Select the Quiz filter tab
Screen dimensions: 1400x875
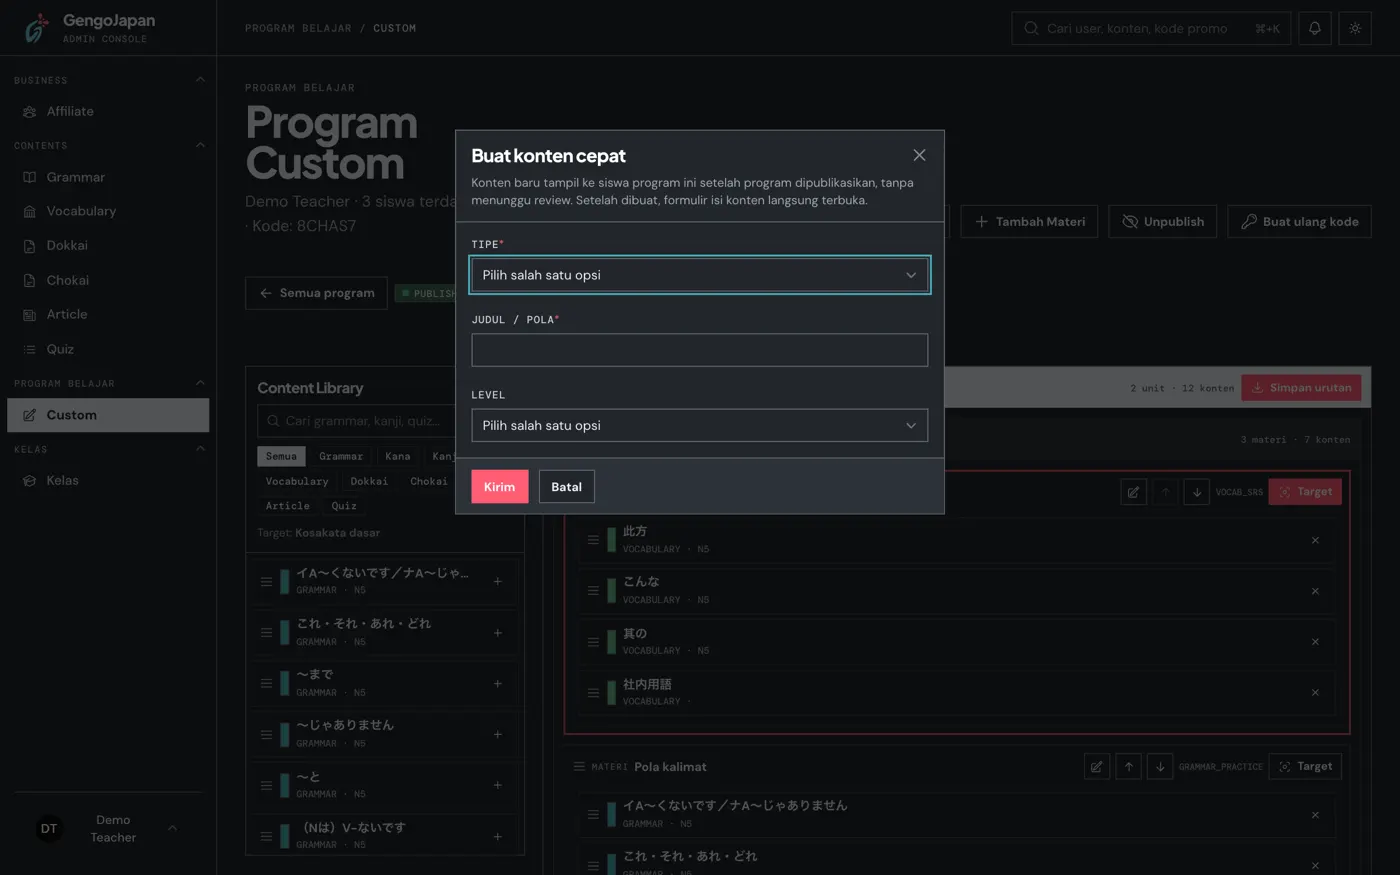pyautogui.click(x=344, y=506)
